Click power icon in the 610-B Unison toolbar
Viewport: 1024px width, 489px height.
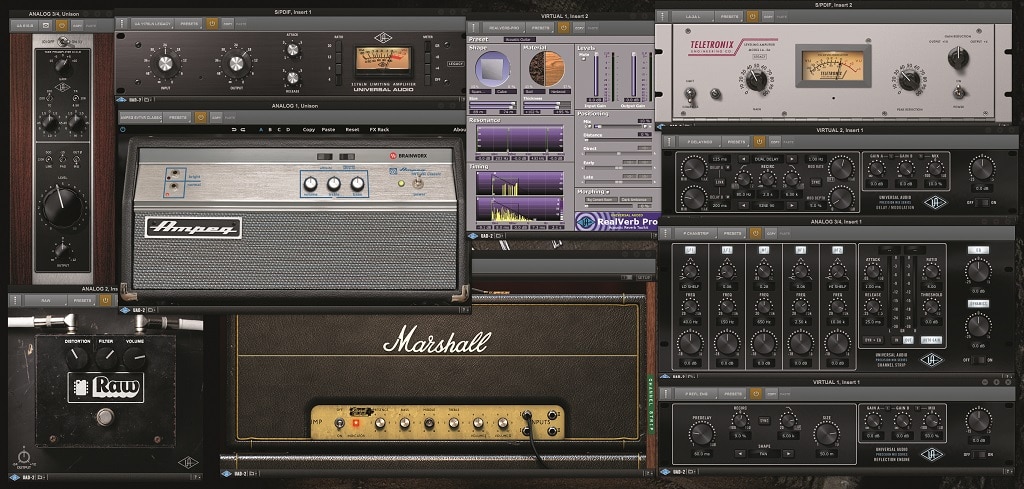[x=62, y=25]
